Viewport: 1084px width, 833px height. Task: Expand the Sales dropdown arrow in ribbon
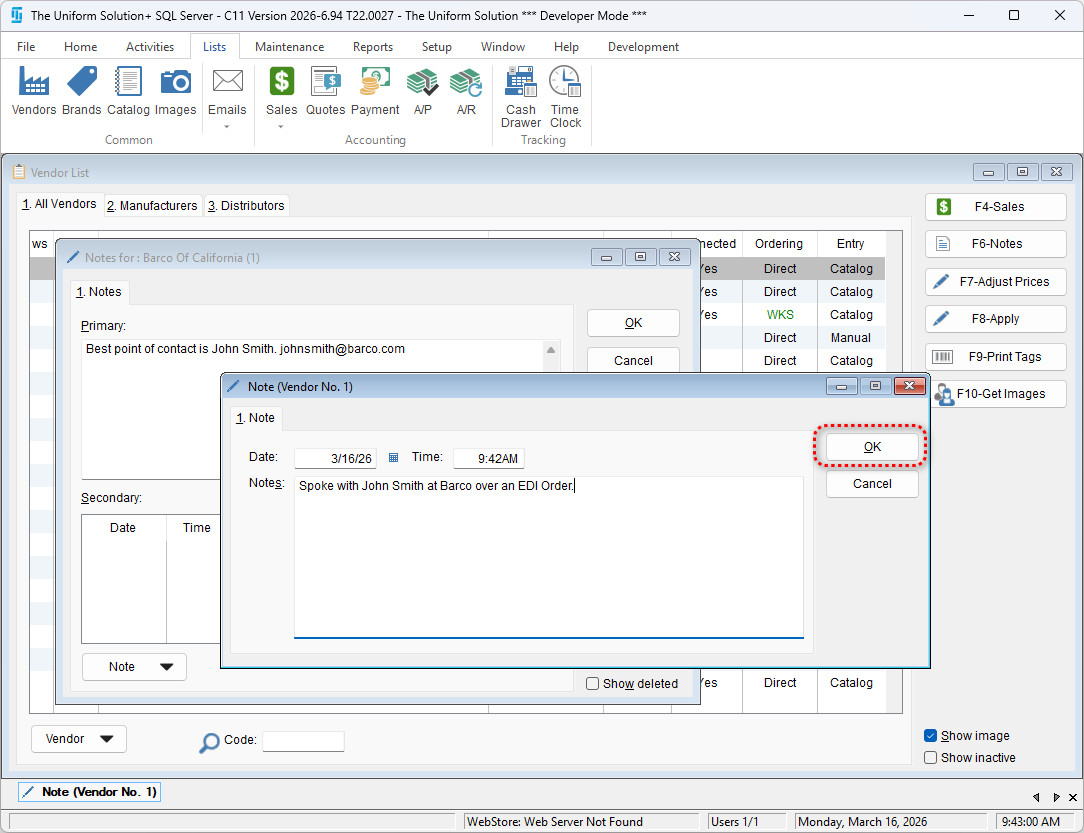[281, 127]
